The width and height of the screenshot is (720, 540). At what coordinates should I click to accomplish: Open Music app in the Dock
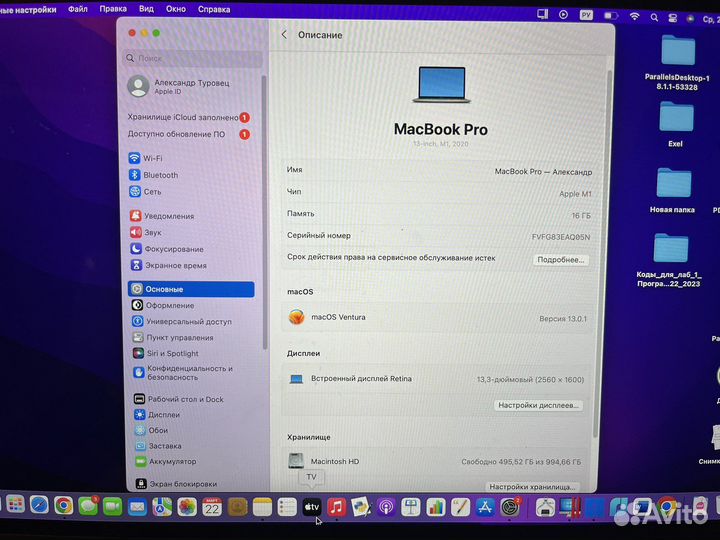337,507
